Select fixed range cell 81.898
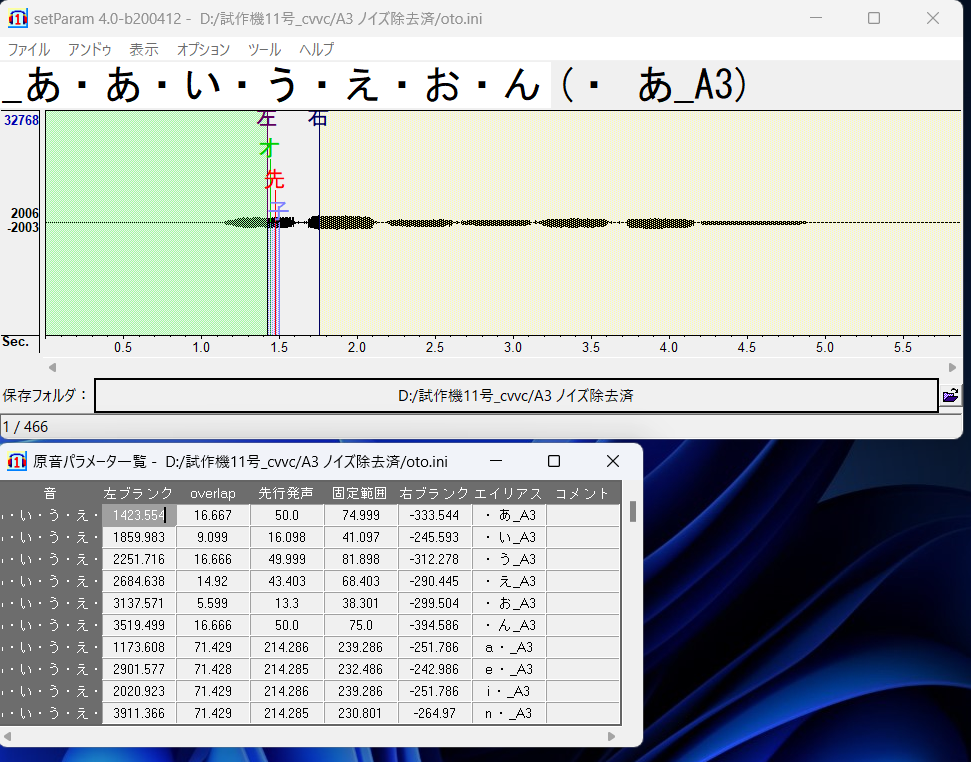The image size is (971, 762). (361, 559)
